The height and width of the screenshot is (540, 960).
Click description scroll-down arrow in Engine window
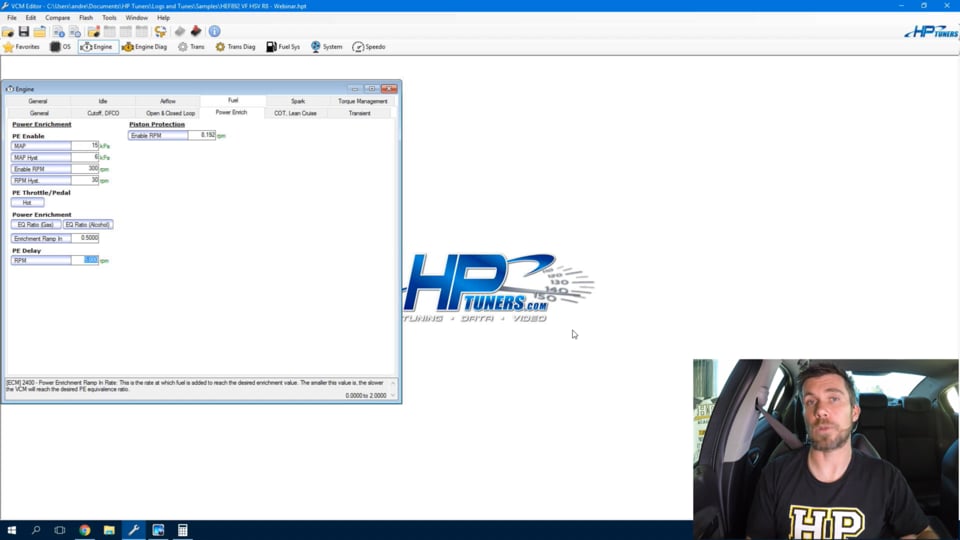[393, 396]
